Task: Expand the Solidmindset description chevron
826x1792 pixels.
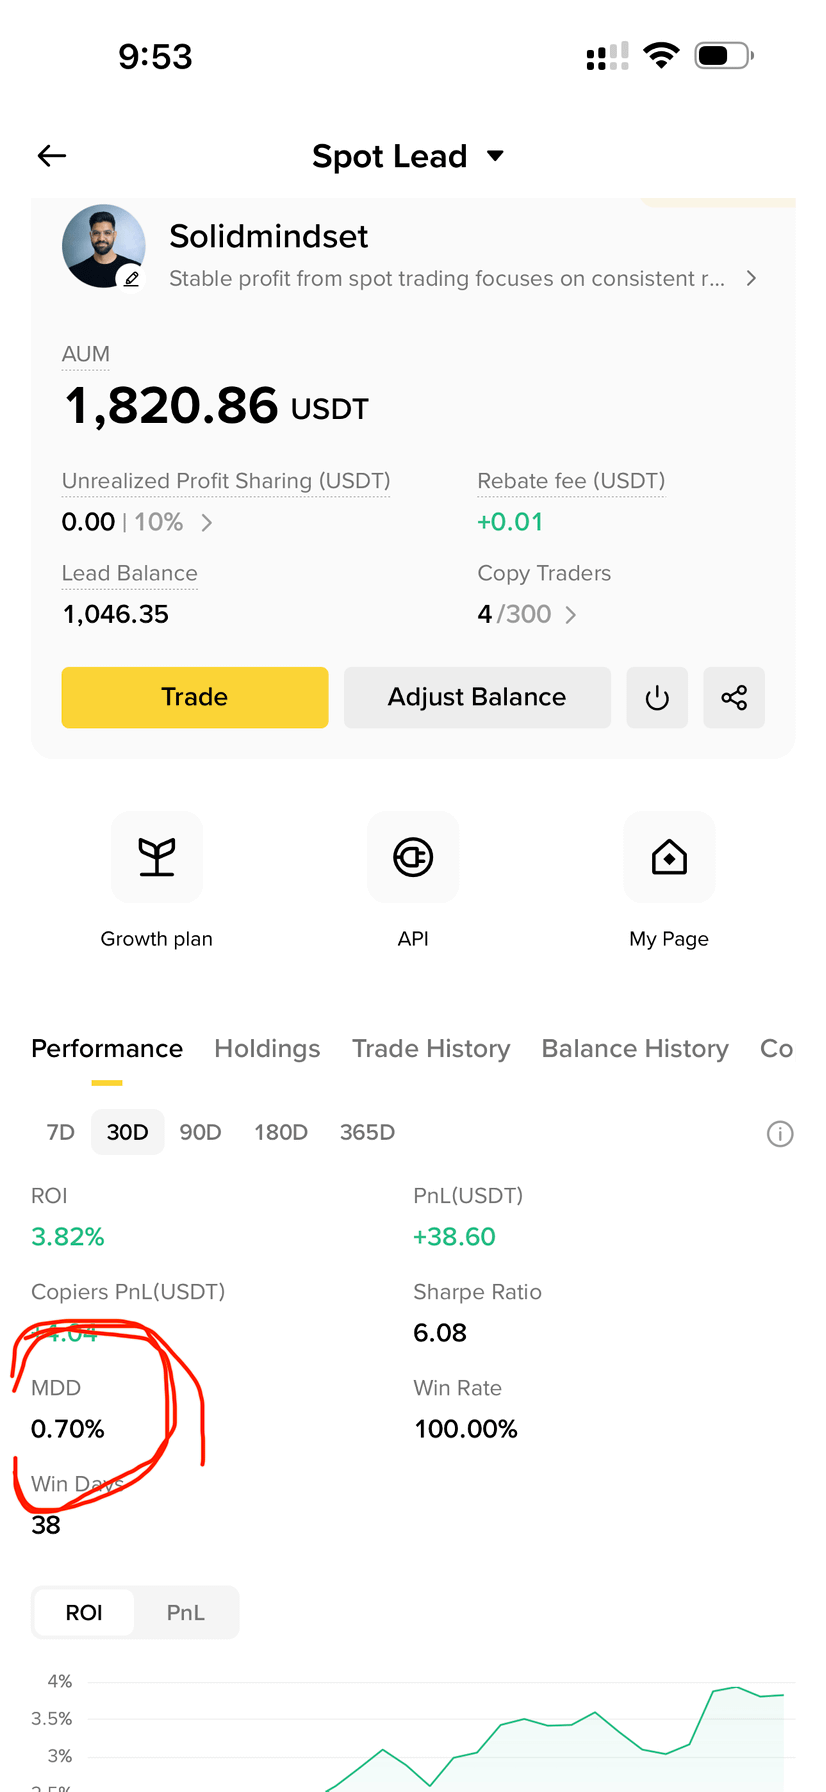Action: pyautogui.click(x=751, y=278)
